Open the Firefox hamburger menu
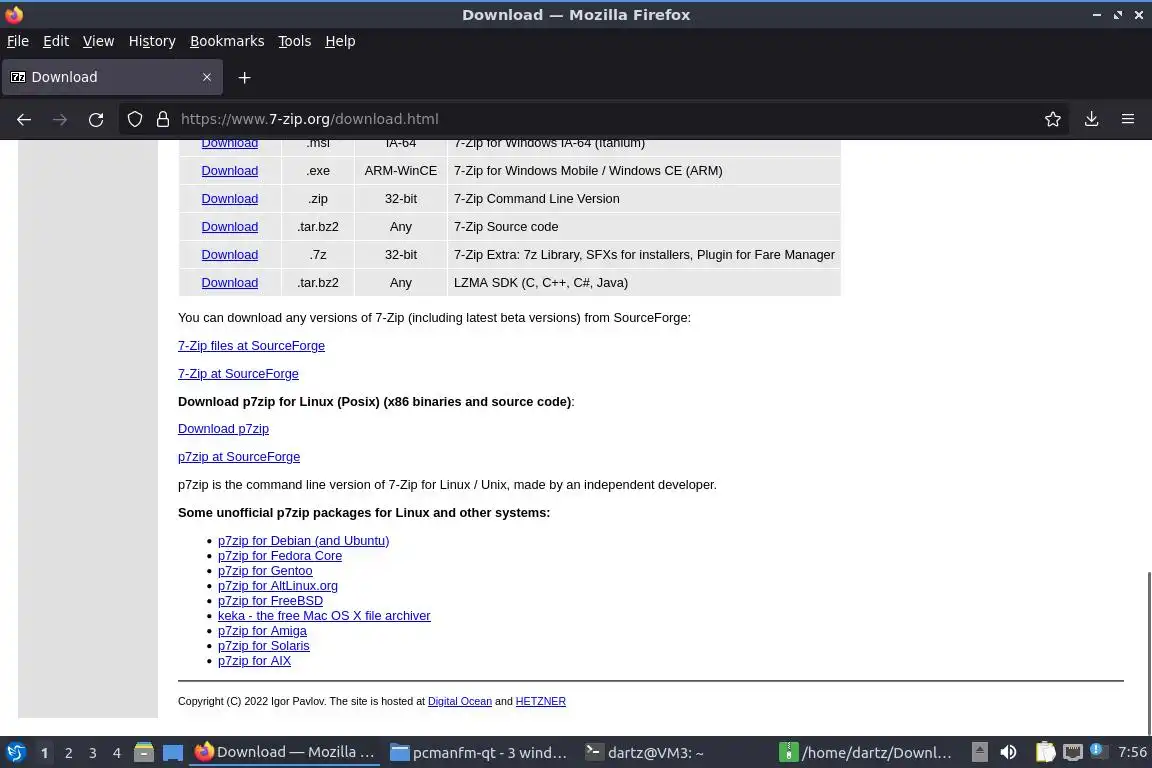 coord(1128,119)
